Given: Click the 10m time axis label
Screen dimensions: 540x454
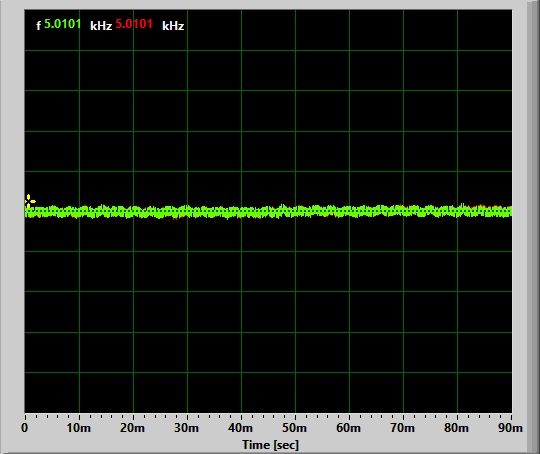Looking at the screenshot, I should (x=79, y=428).
